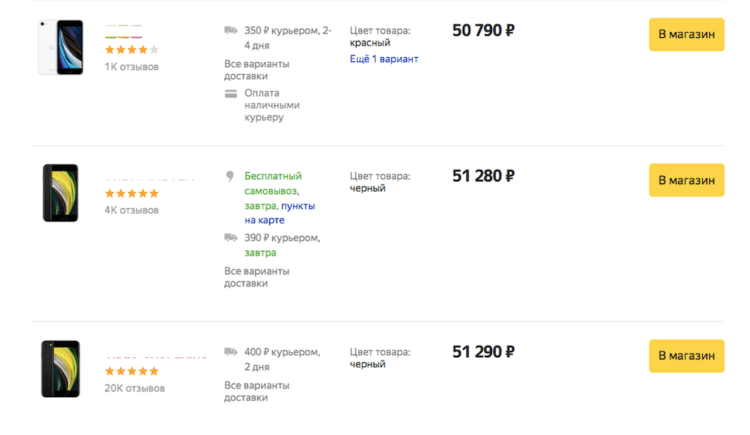Screen dimensions: 750x435
Task: Open the 20К отзывов reviews link
Action: [134, 388]
